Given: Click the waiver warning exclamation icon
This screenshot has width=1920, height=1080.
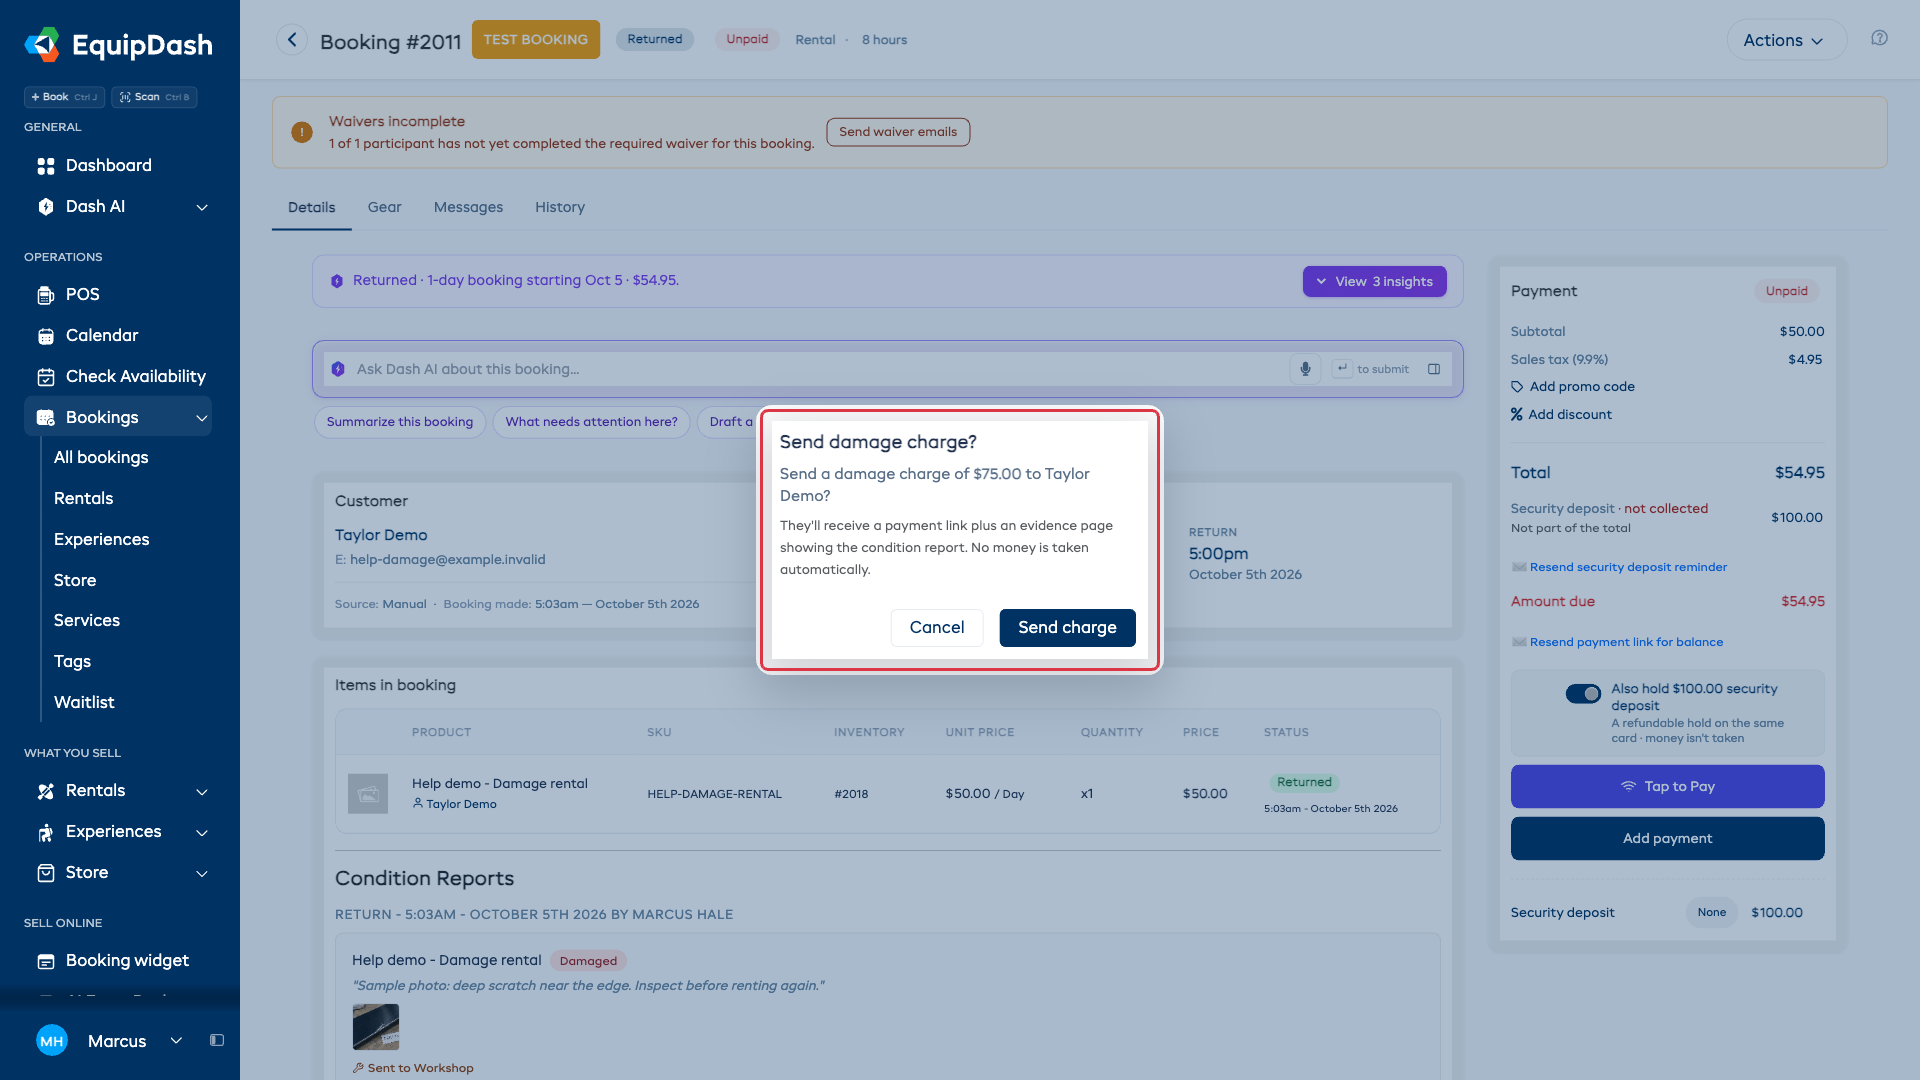Looking at the screenshot, I should tap(302, 132).
